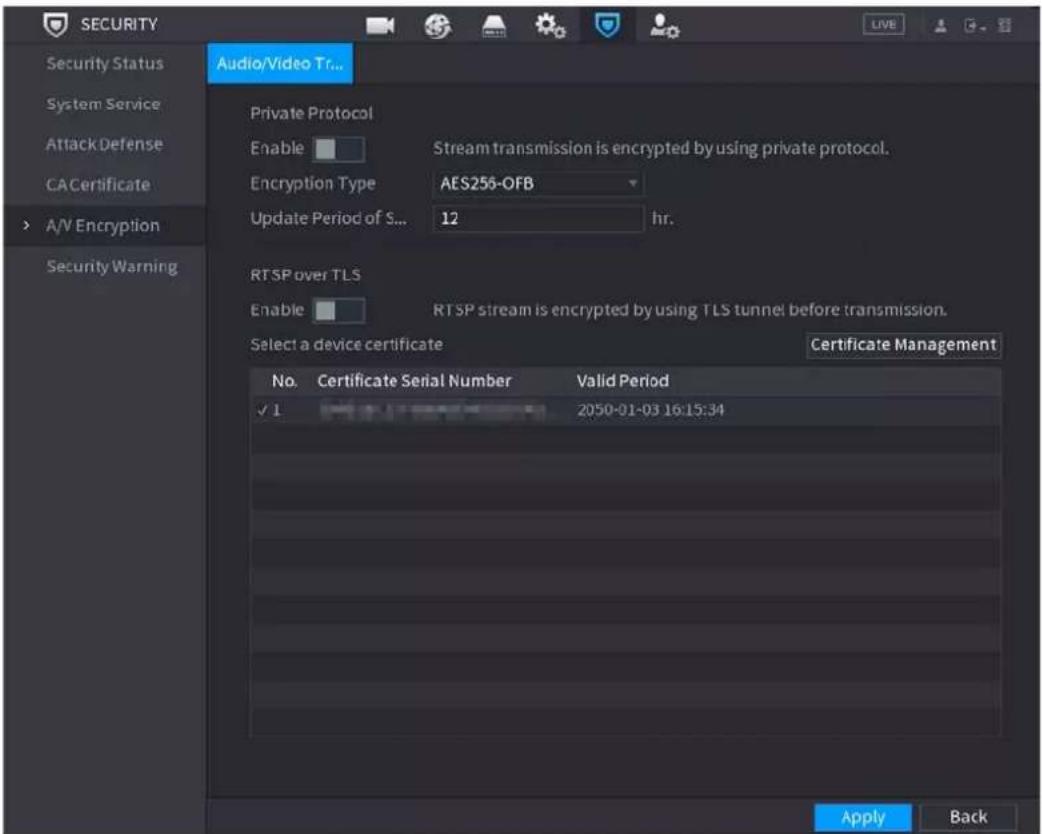Open Audio/Video Transmission tab

pos(280,64)
